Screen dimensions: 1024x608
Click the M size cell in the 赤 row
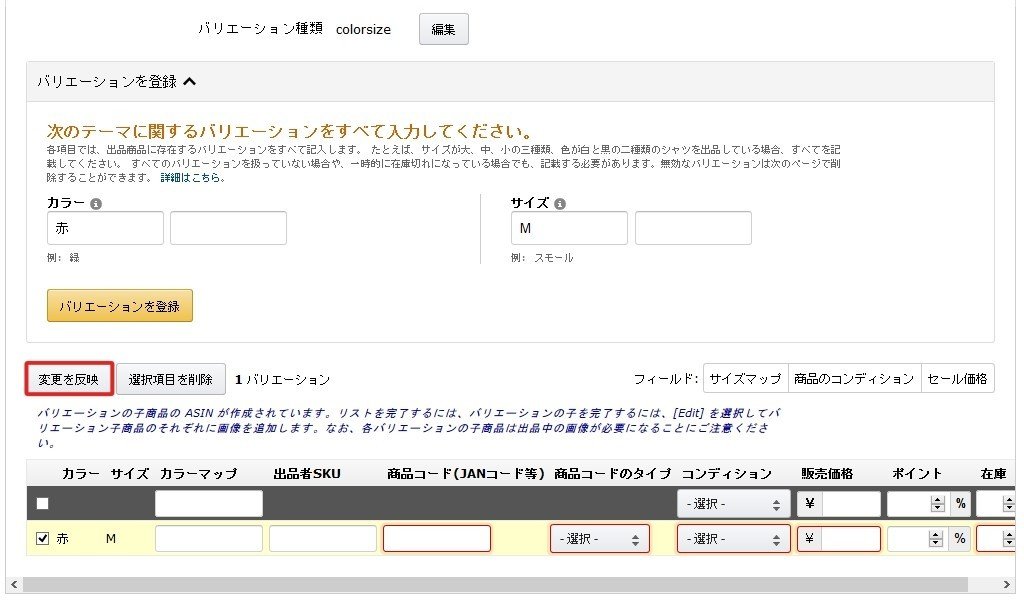111,539
